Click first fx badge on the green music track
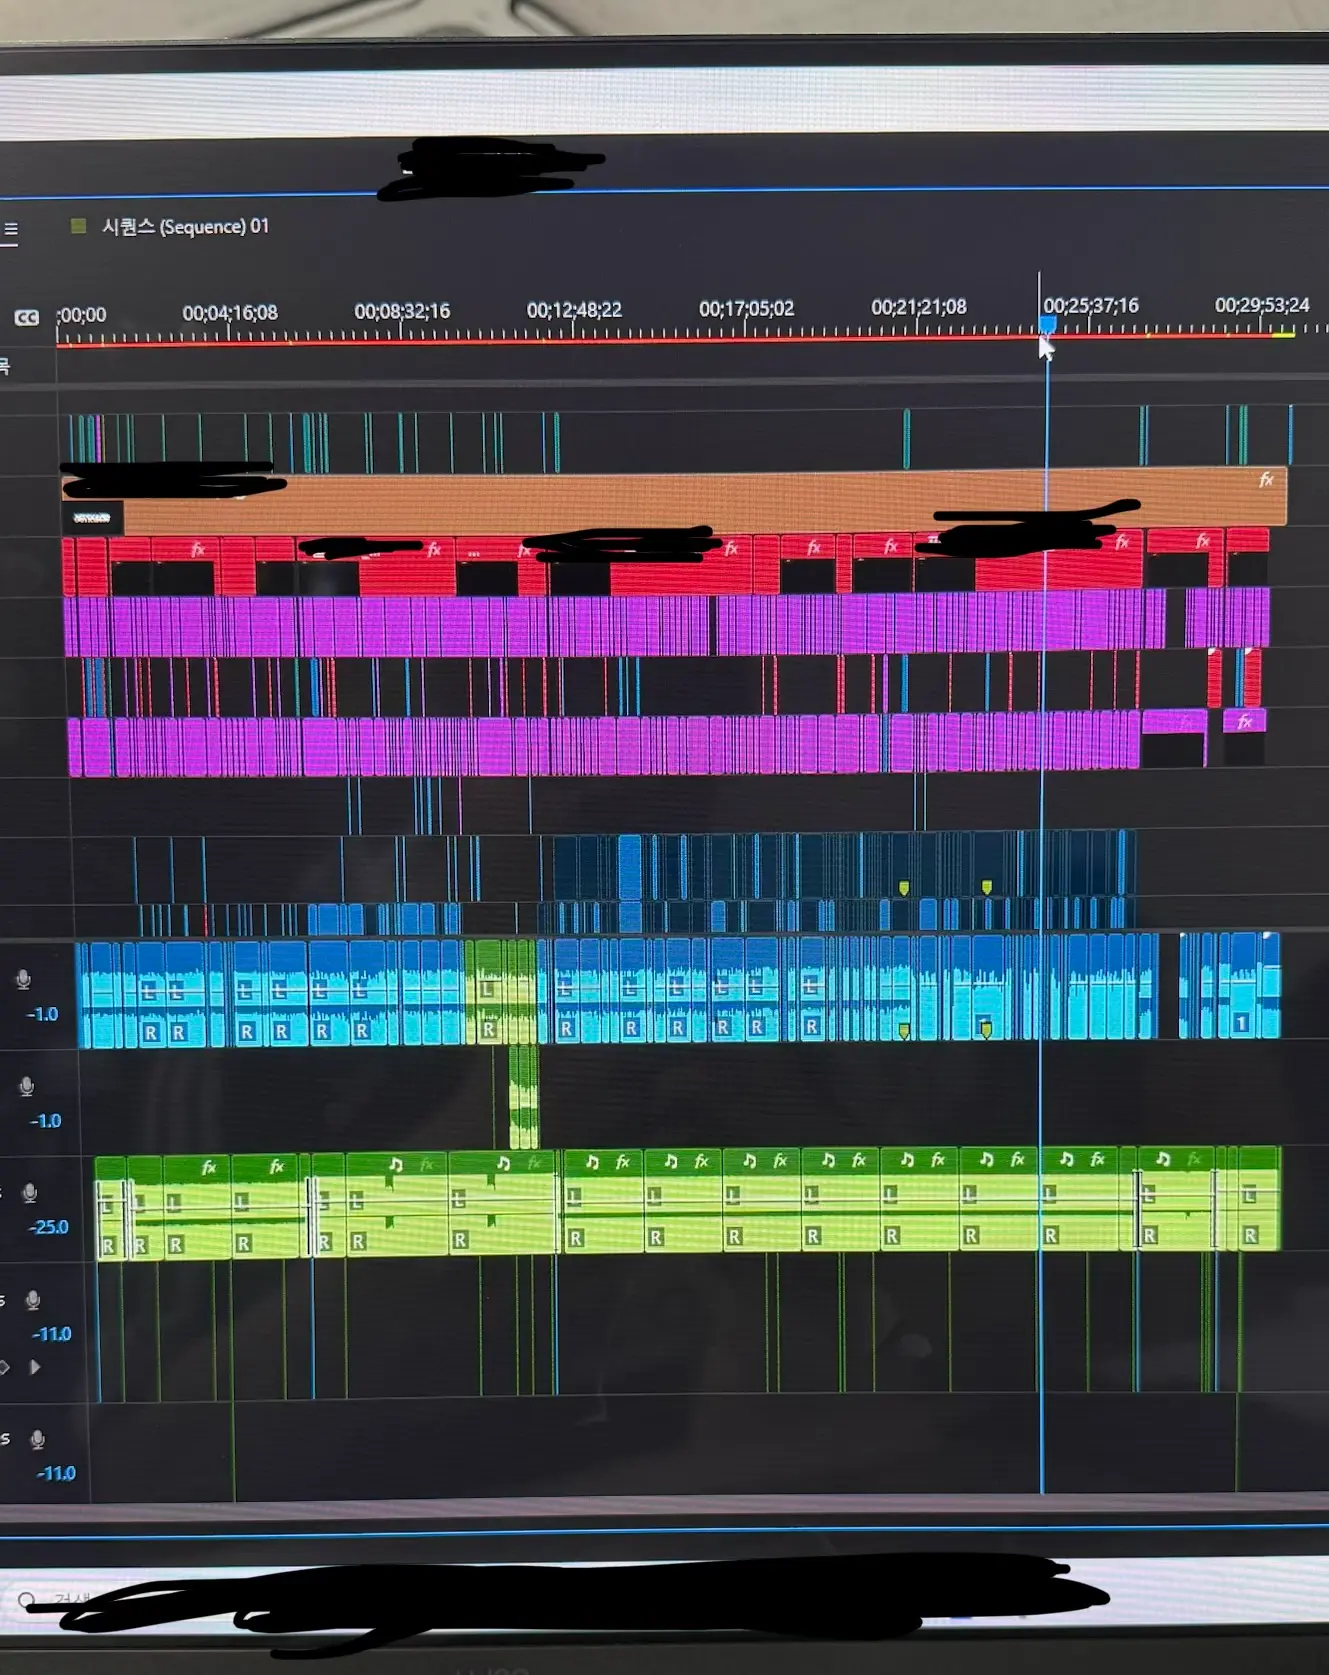This screenshot has width=1329, height=1675. pyautogui.click(x=209, y=1167)
